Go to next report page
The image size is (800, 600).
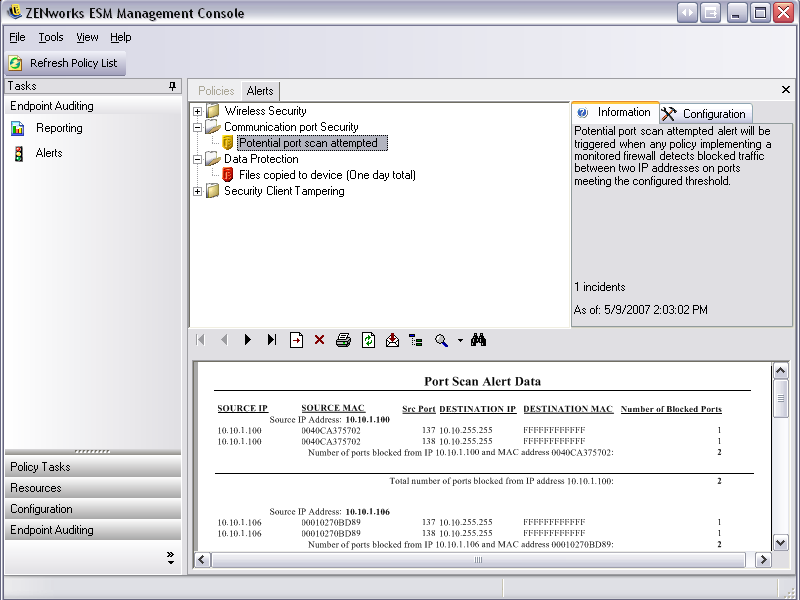[x=248, y=340]
